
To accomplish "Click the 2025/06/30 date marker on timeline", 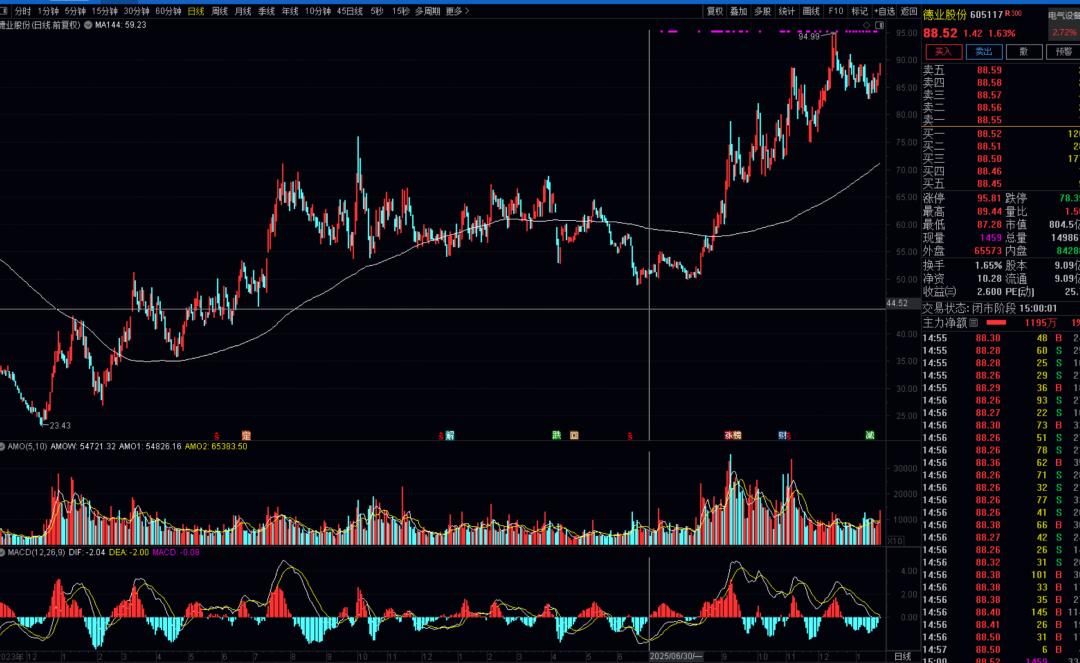I will (677, 656).
